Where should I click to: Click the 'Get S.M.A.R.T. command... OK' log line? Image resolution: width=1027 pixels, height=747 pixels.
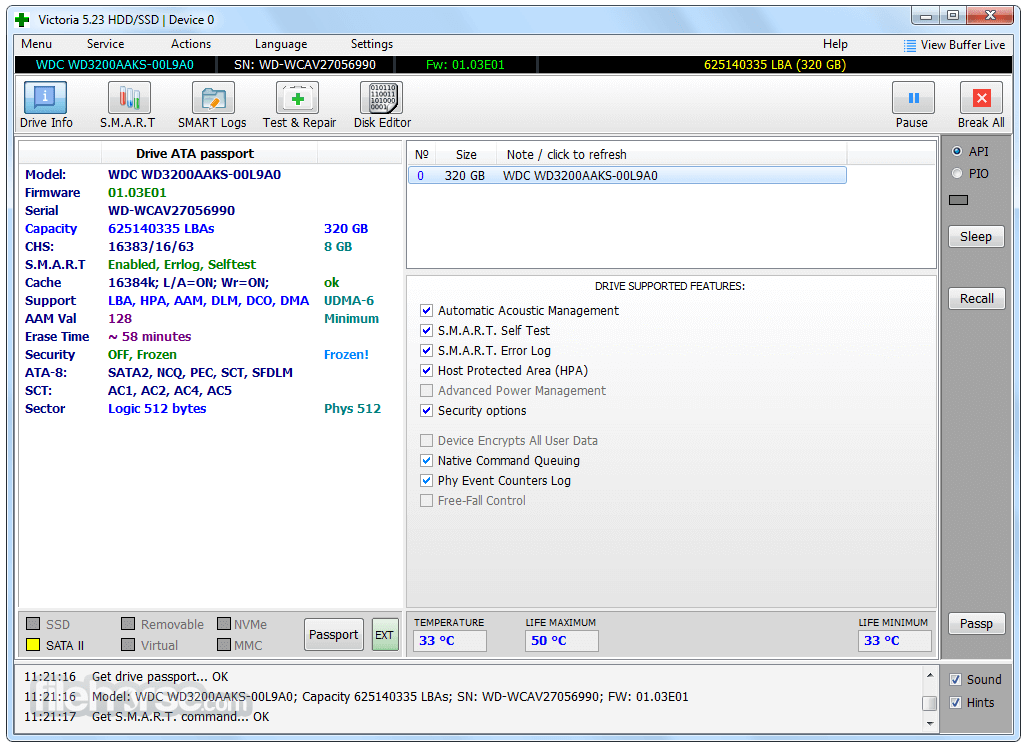pyautogui.click(x=180, y=717)
